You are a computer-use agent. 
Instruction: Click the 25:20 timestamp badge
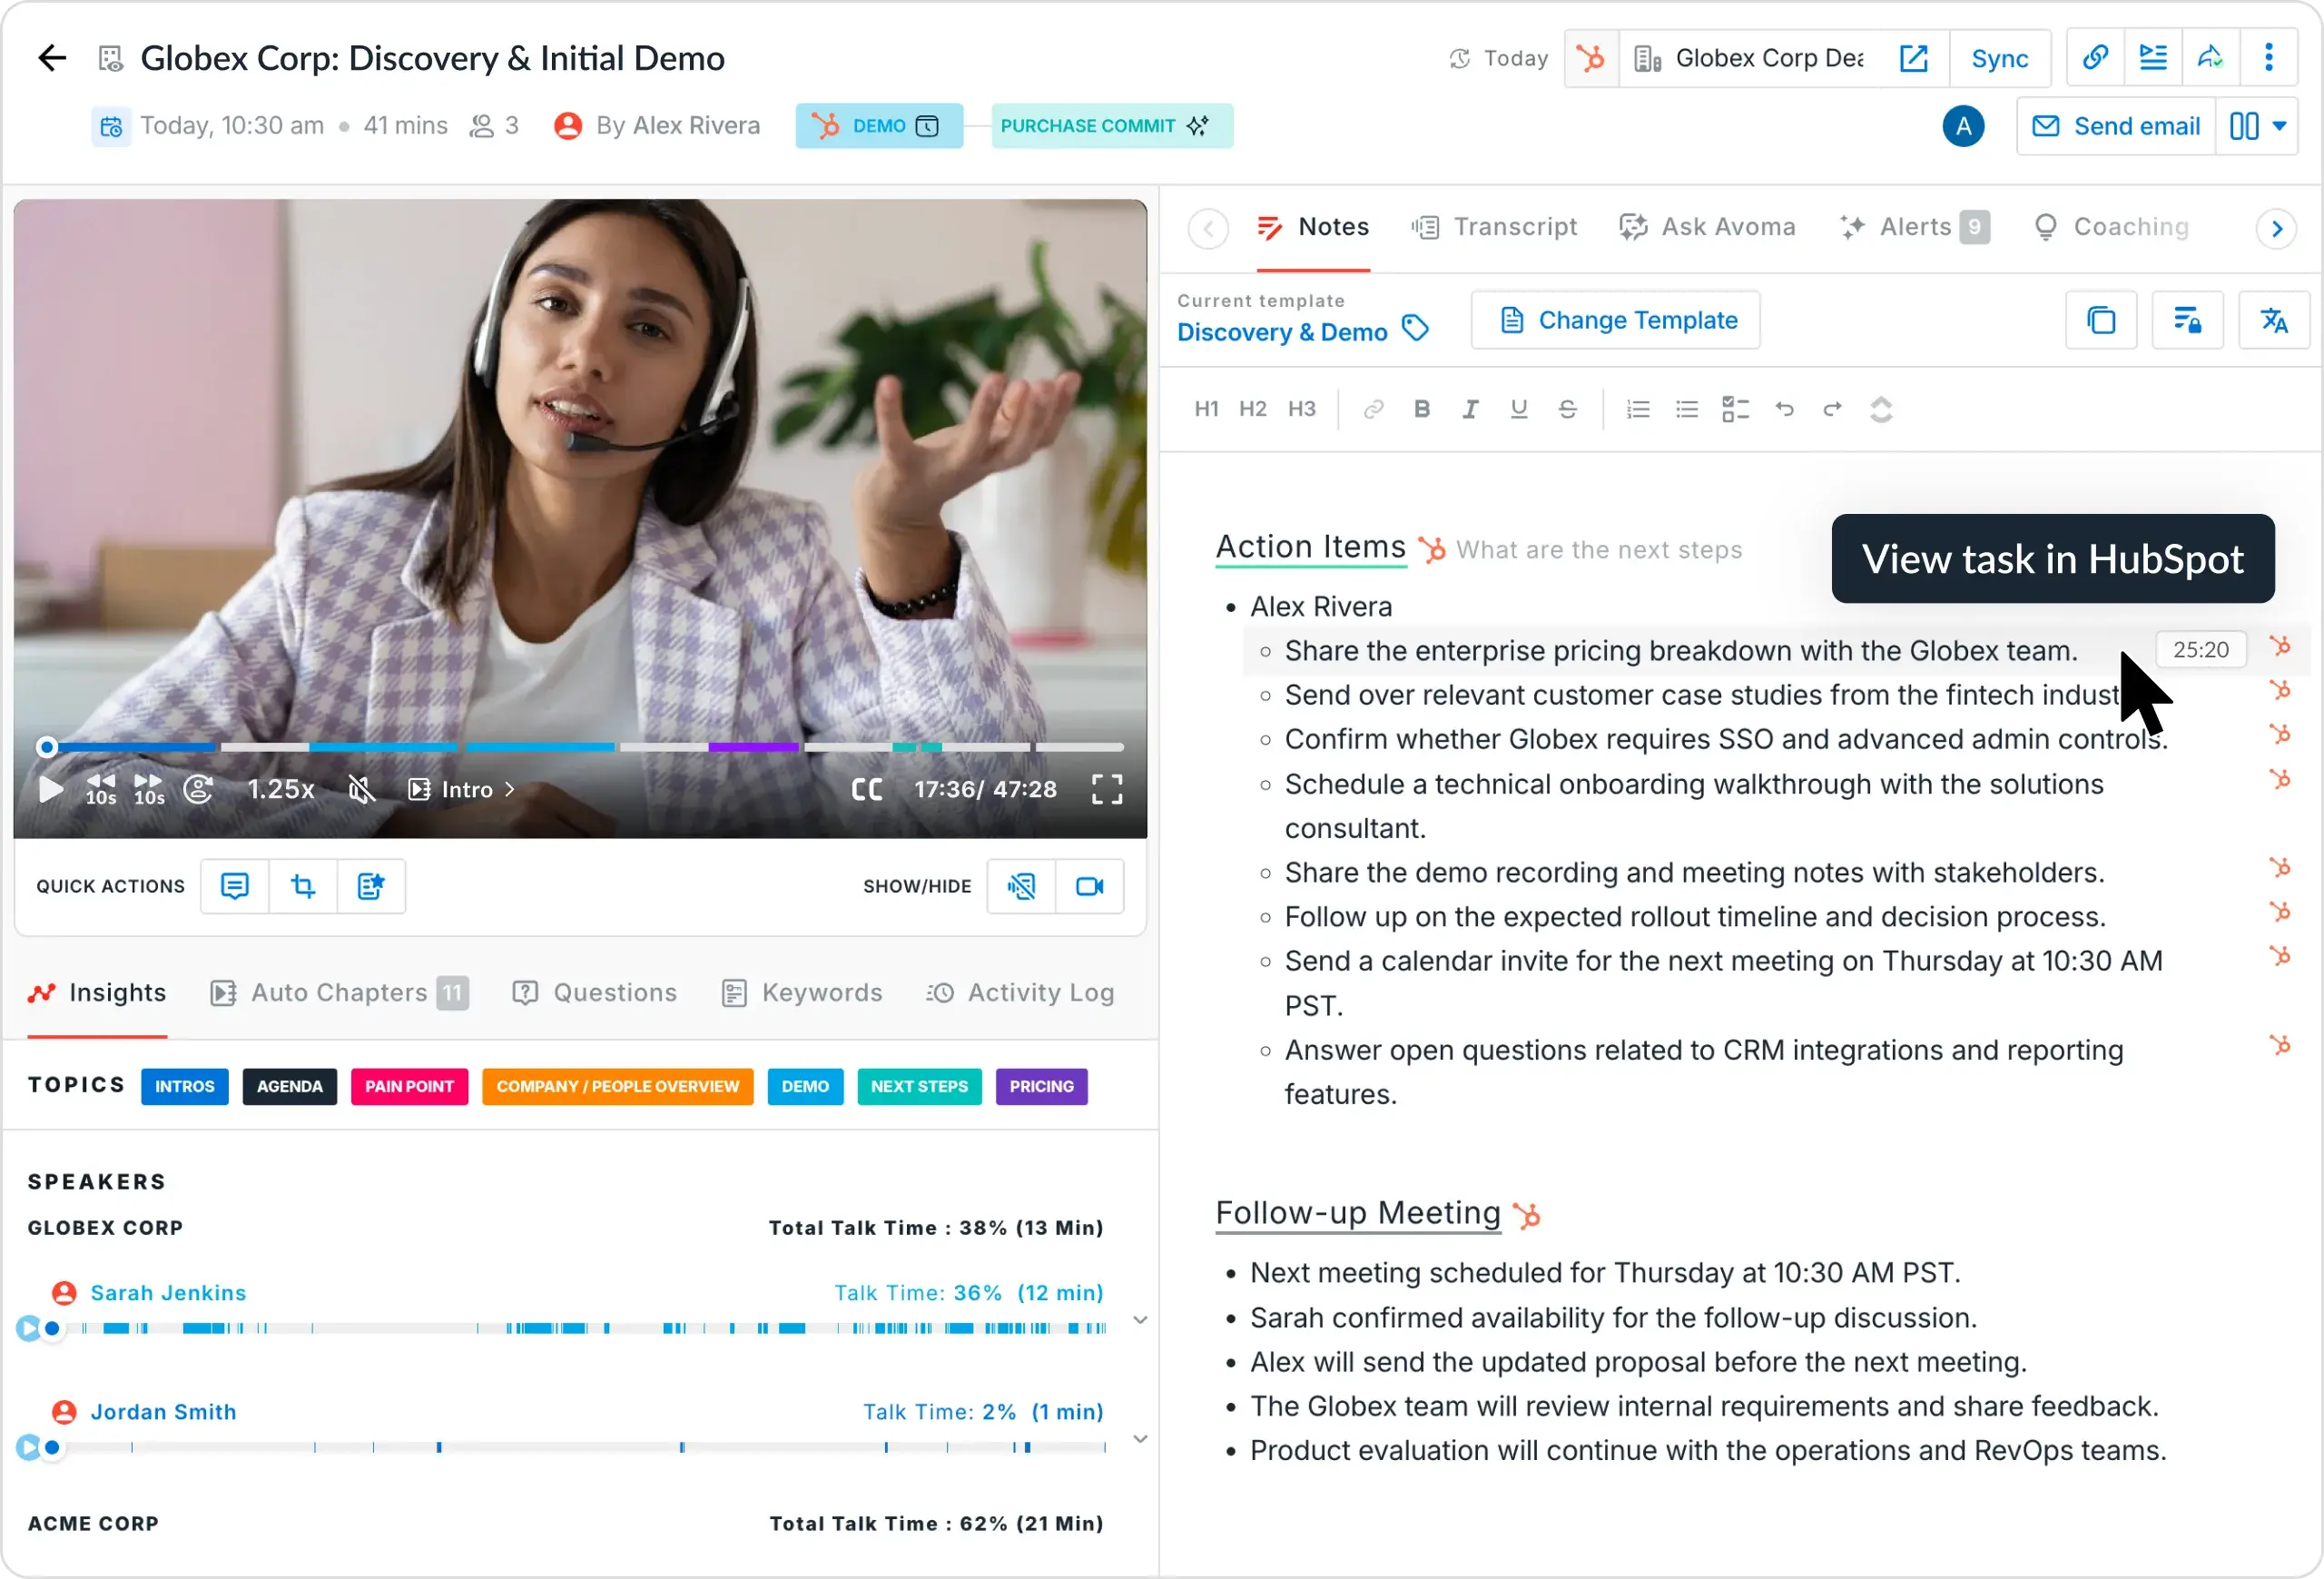(x=2200, y=650)
